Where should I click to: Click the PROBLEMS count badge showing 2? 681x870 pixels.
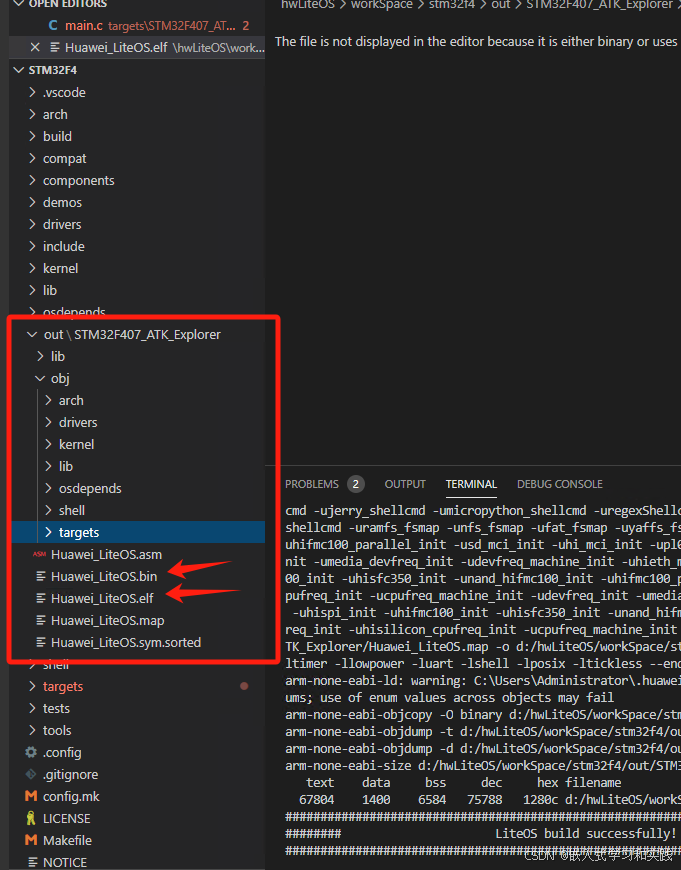point(356,484)
